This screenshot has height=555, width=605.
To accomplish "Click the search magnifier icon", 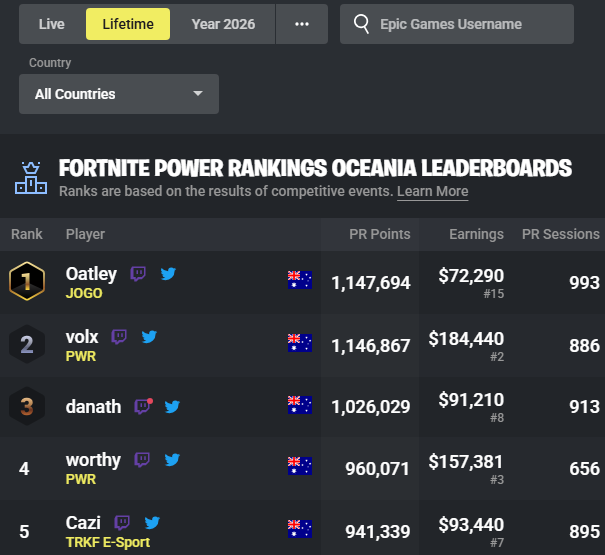I will (362, 24).
